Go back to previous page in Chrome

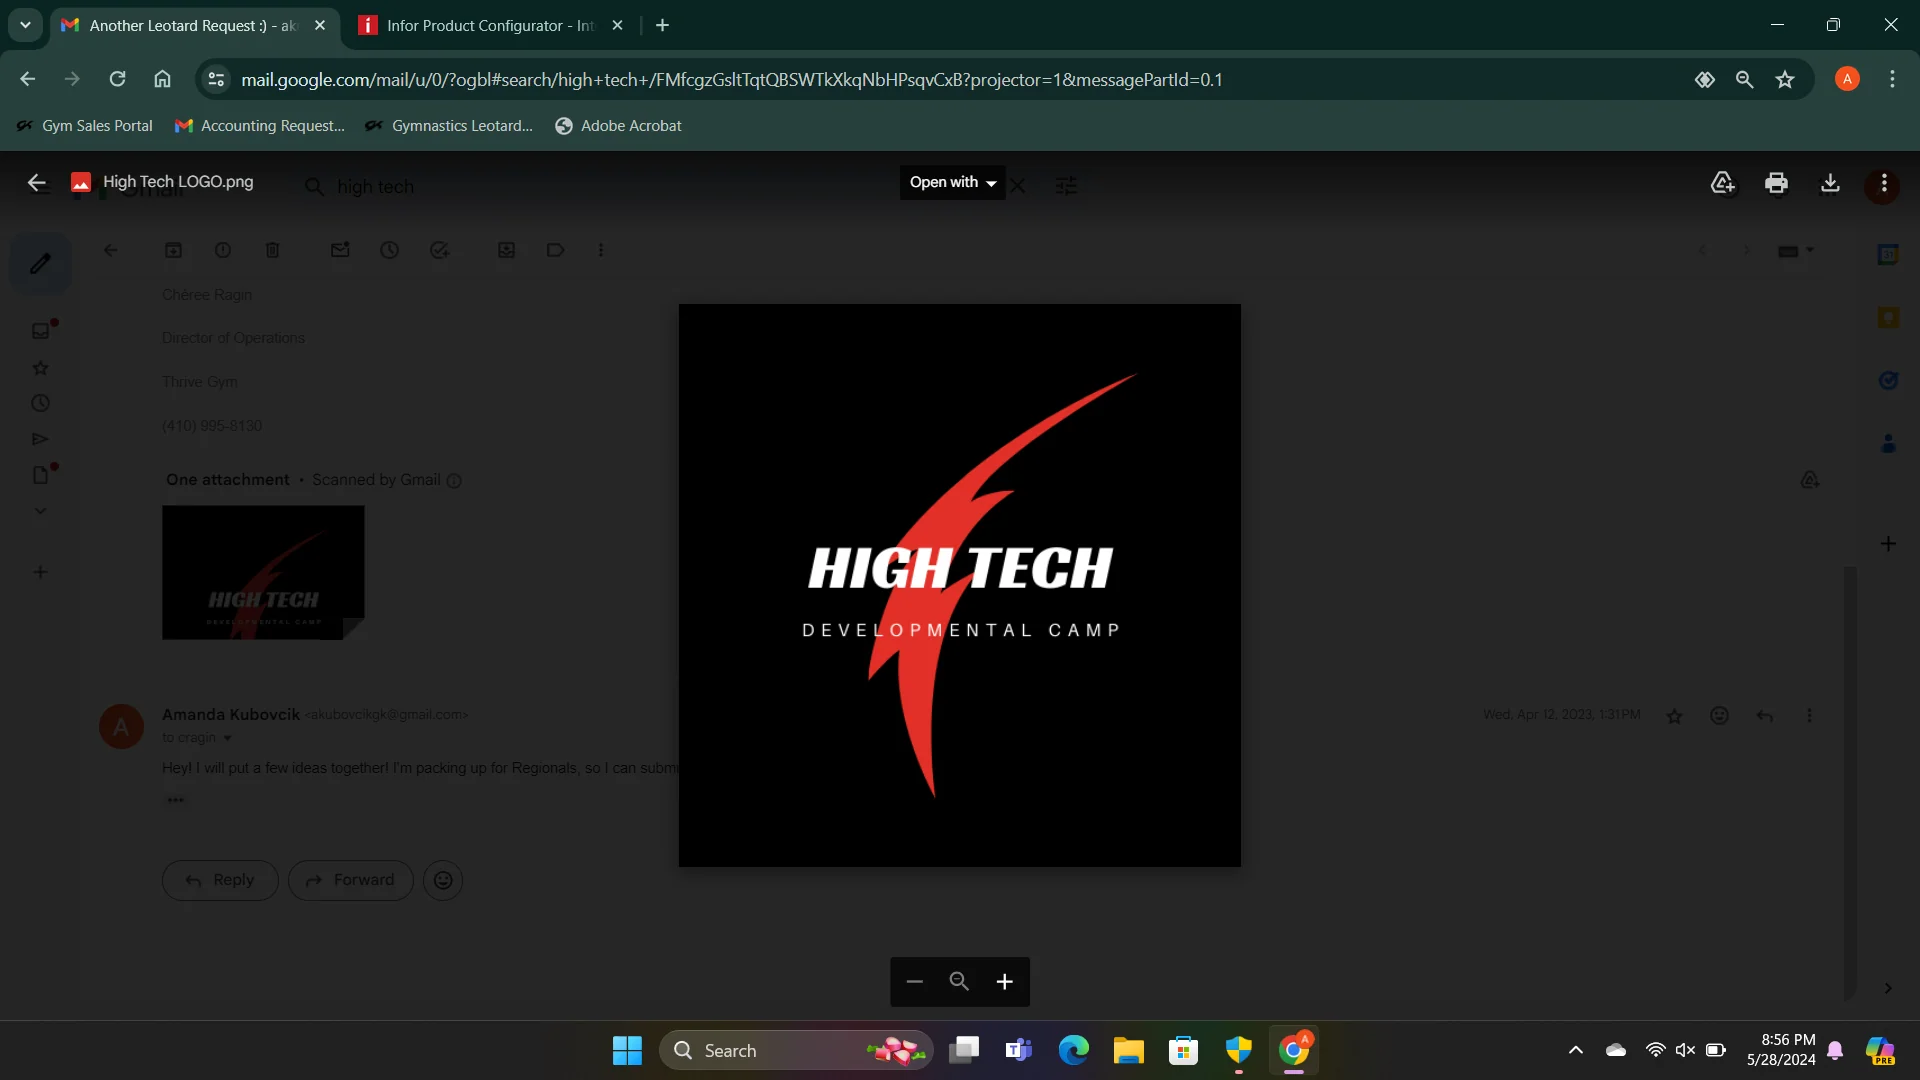(x=27, y=79)
